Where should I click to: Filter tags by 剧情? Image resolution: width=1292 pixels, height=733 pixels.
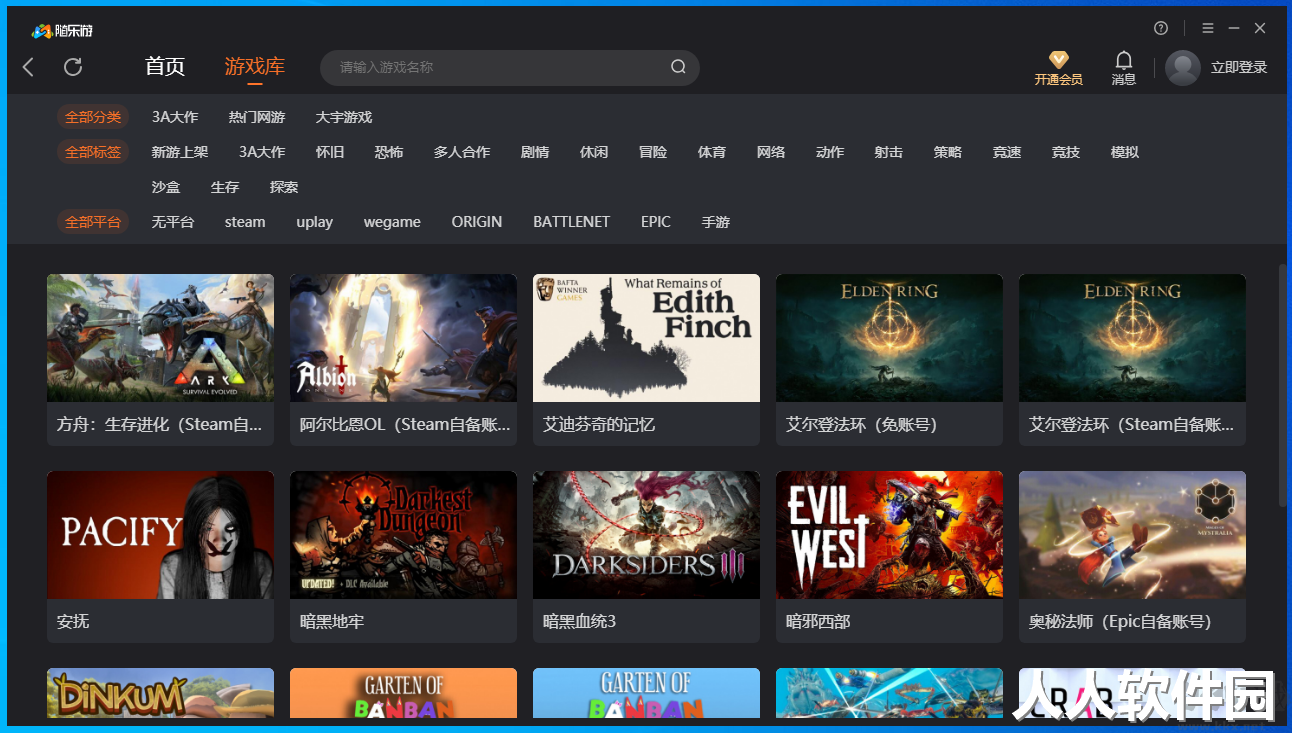coord(535,152)
